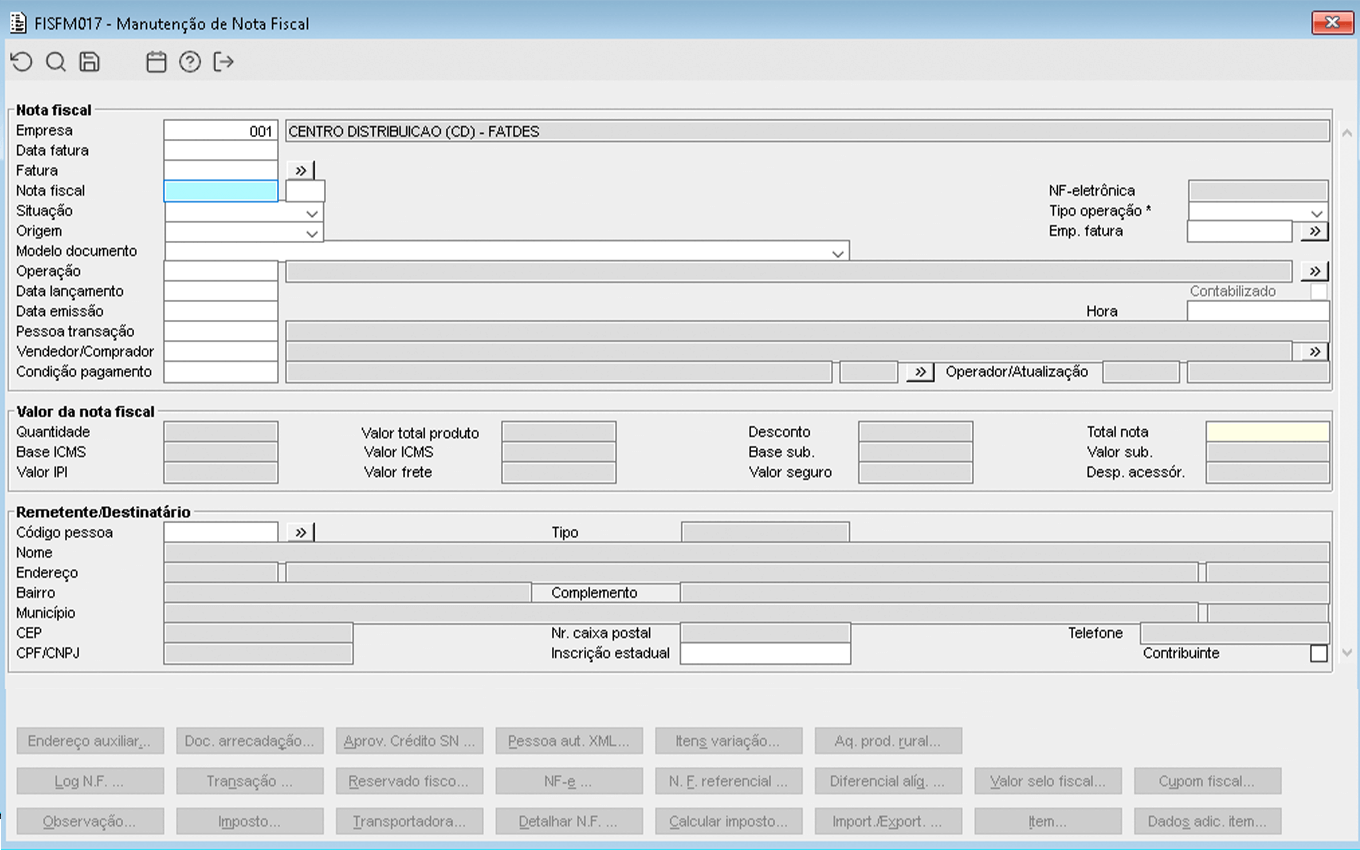Click the Doc. arrecadação... button

(x=250, y=741)
